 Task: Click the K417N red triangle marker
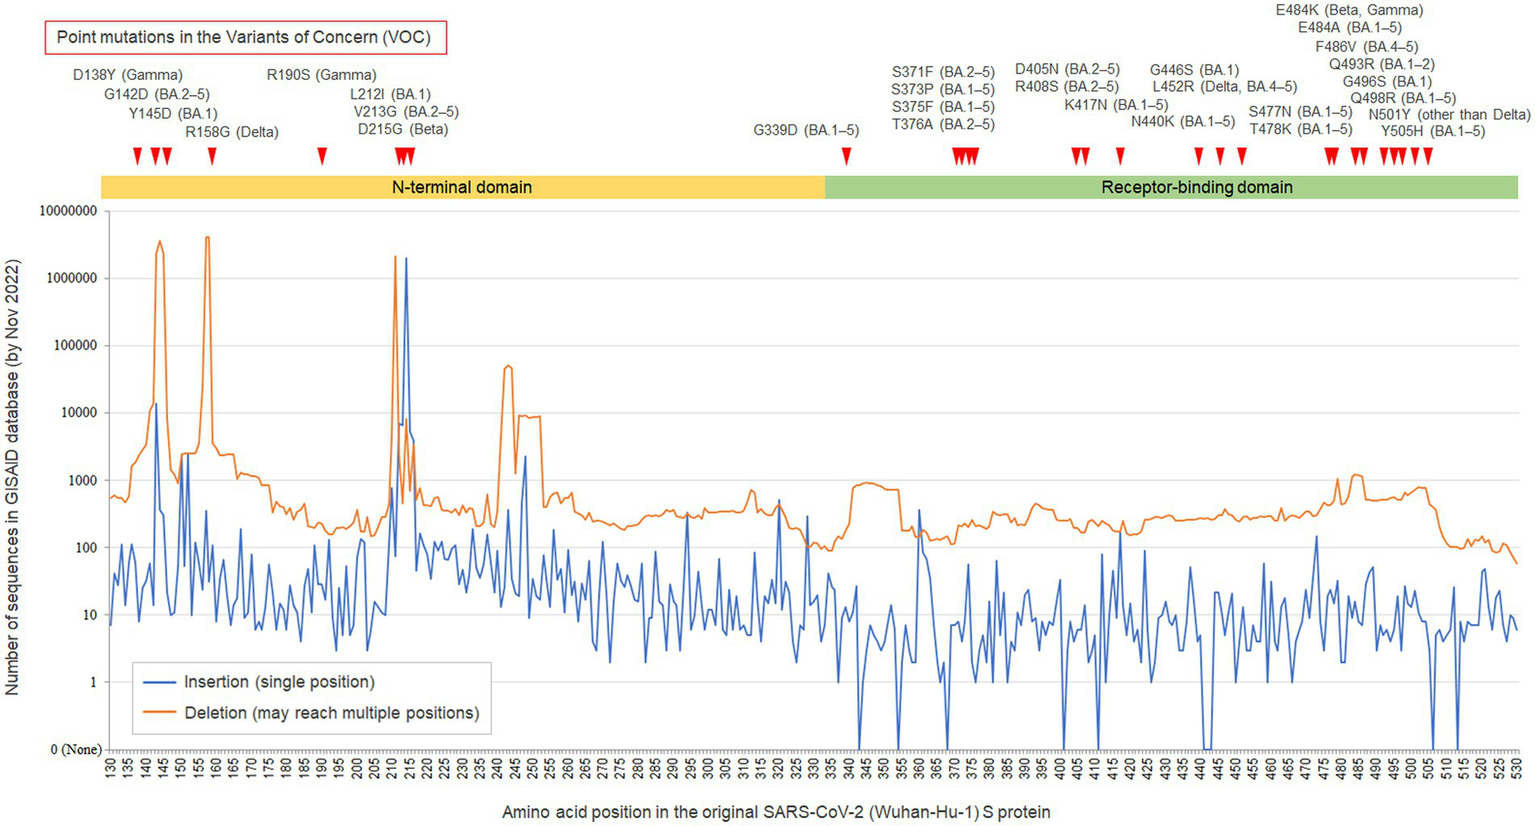click(1121, 155)
